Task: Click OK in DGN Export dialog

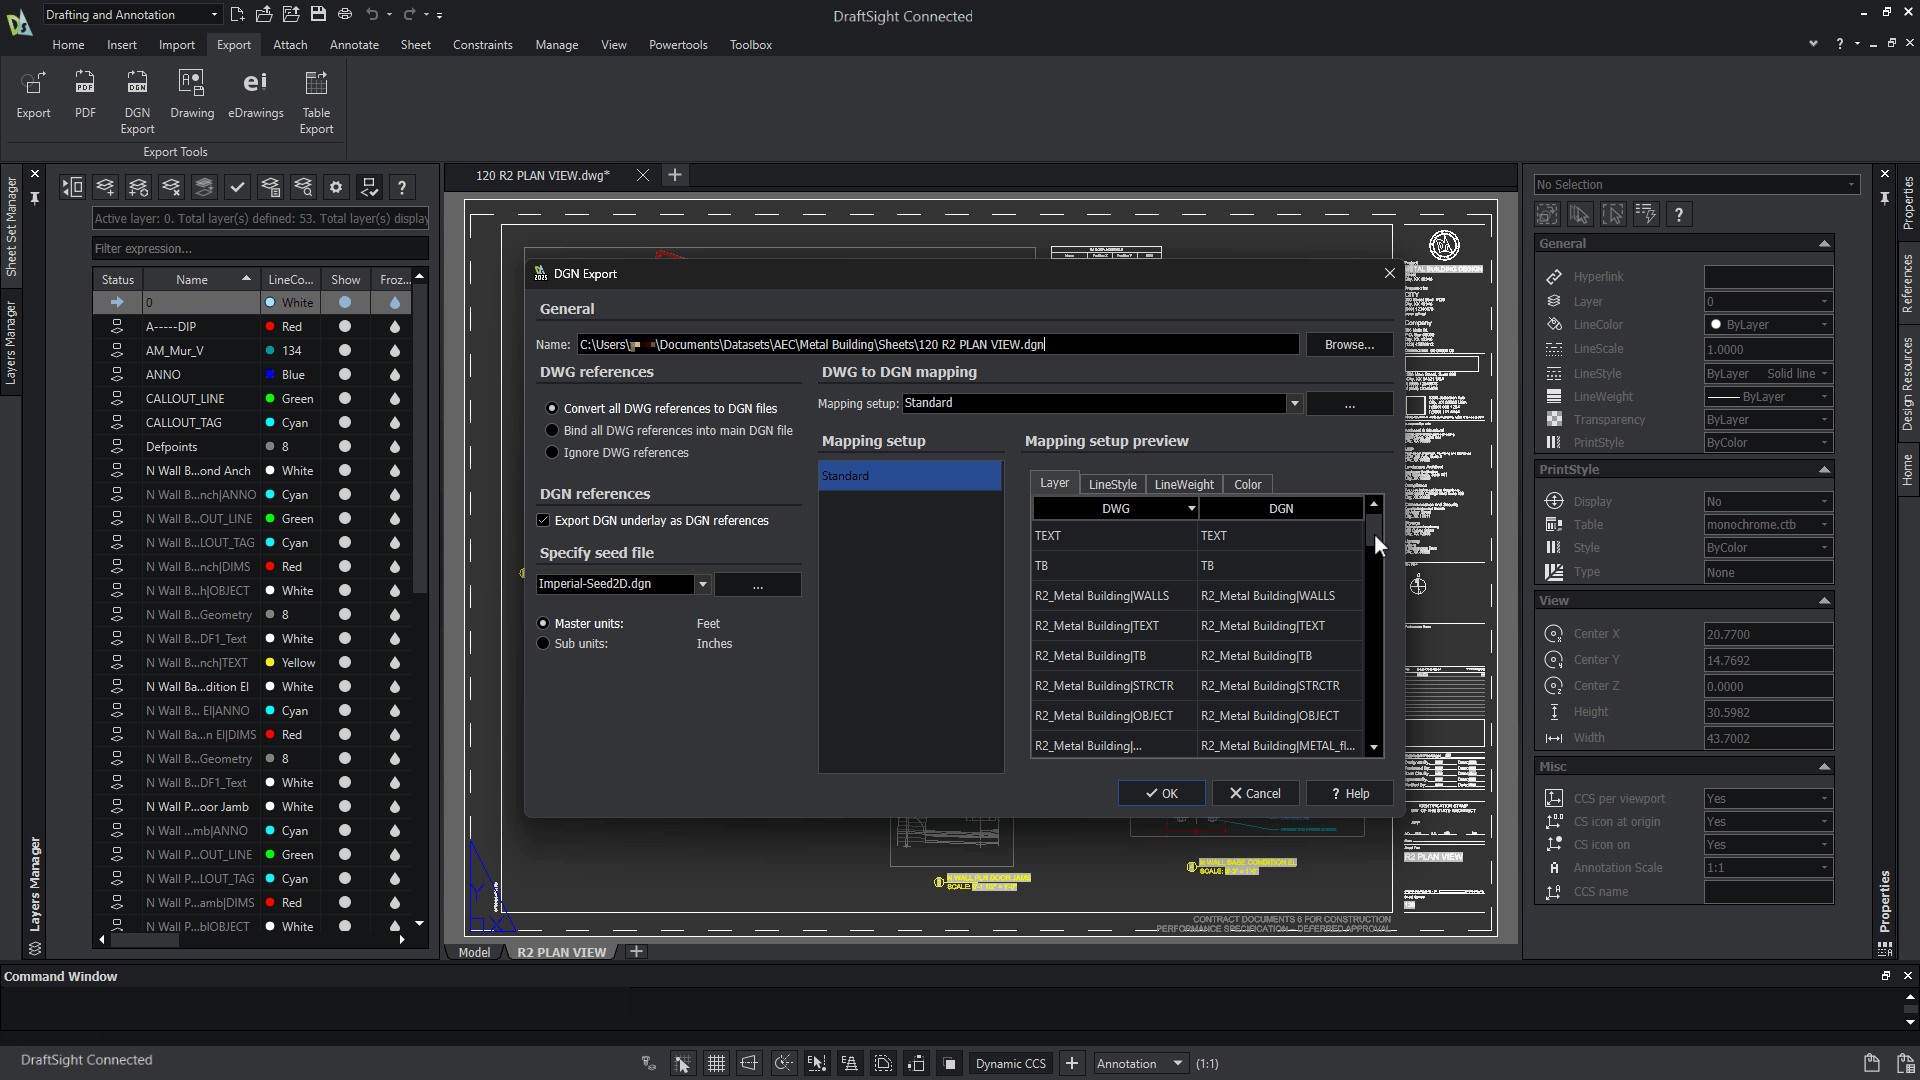Action: (1161, 793)
